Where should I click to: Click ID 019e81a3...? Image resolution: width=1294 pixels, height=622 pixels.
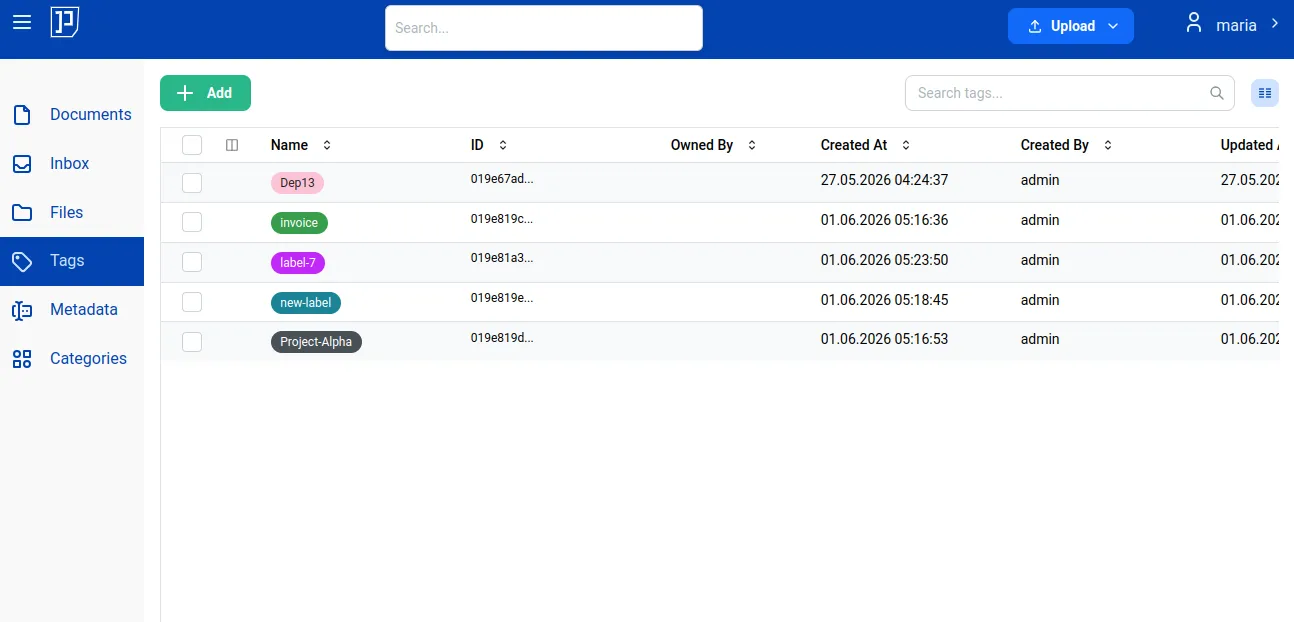coord(502,258)
